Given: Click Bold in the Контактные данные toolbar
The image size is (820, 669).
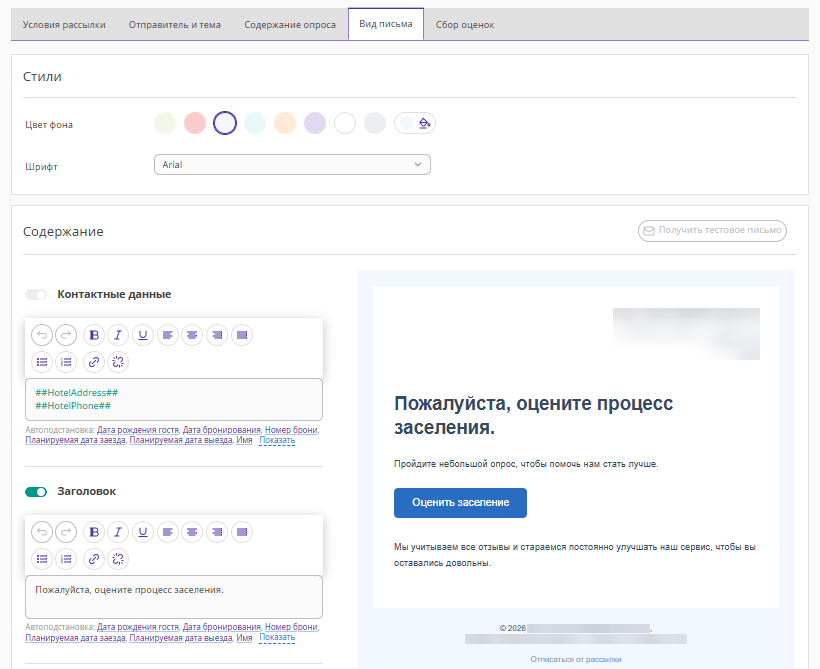Looking at the screenshot, I should click(x=94, y=335).
